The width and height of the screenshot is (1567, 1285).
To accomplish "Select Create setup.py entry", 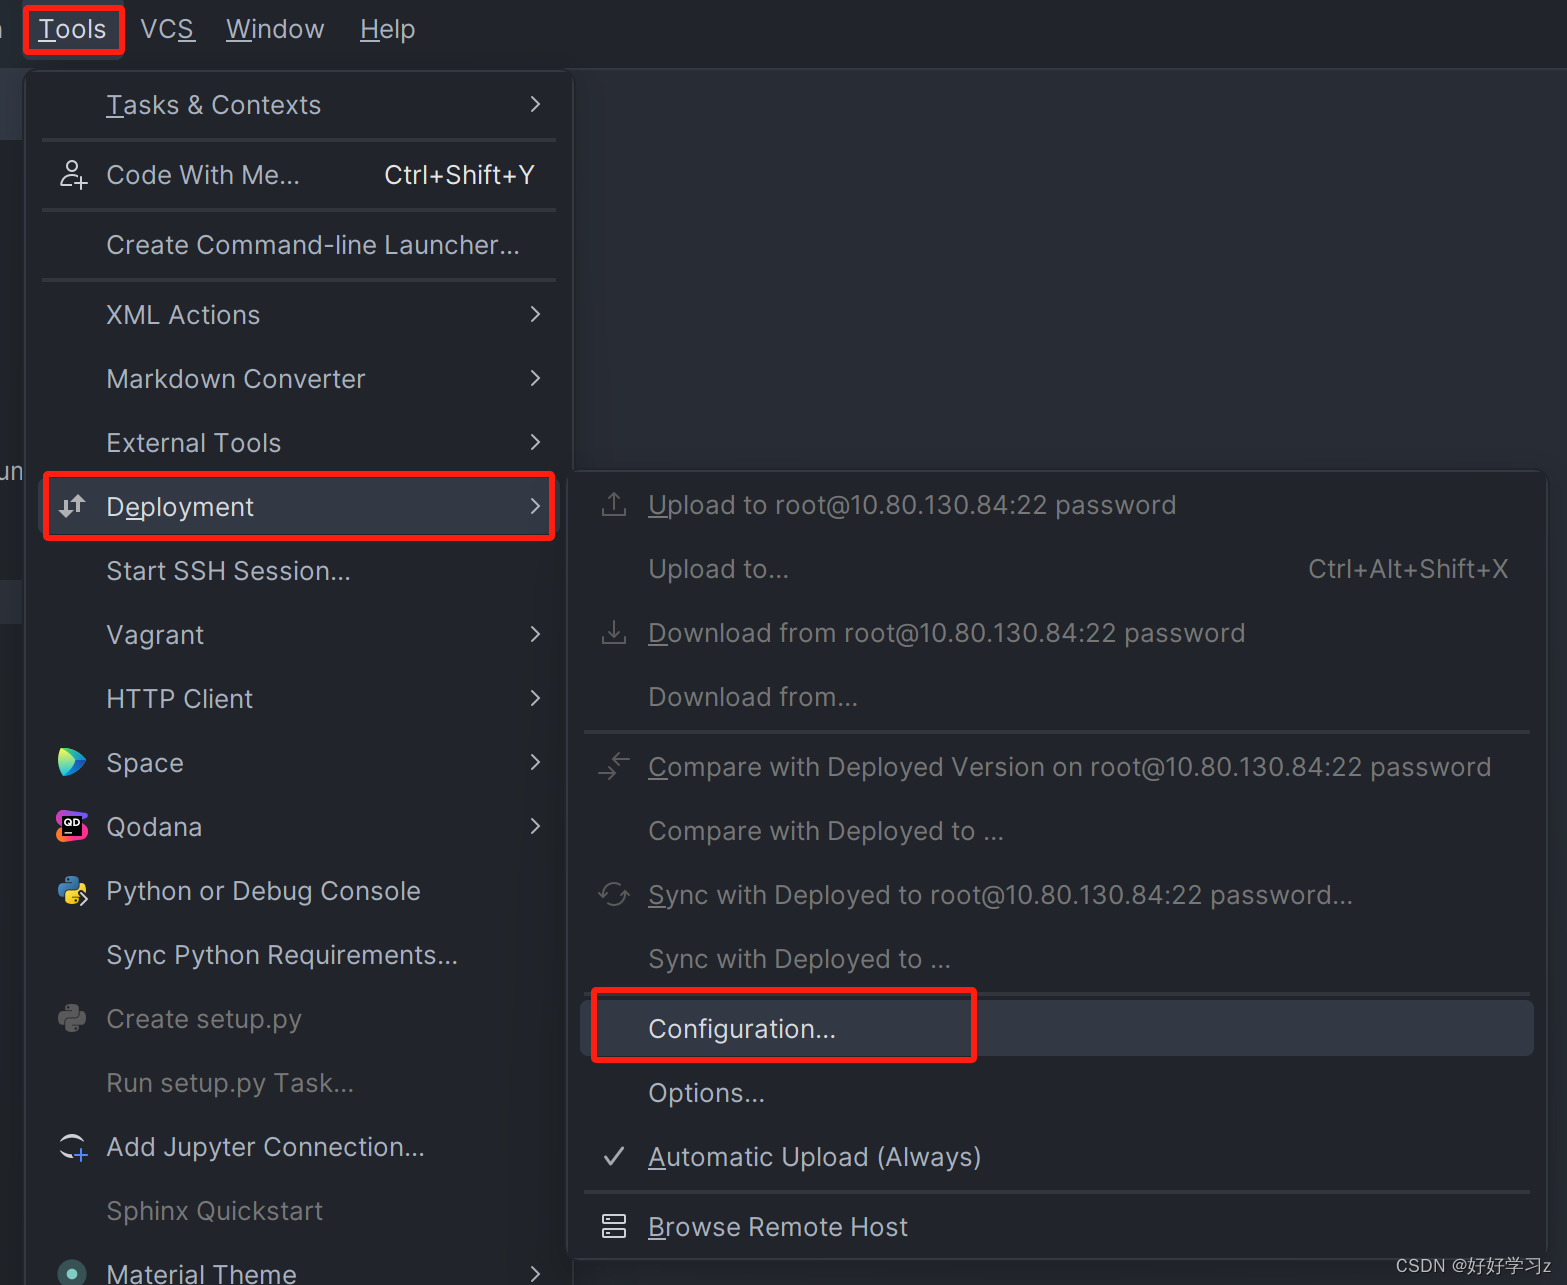I will [298, 1018].
